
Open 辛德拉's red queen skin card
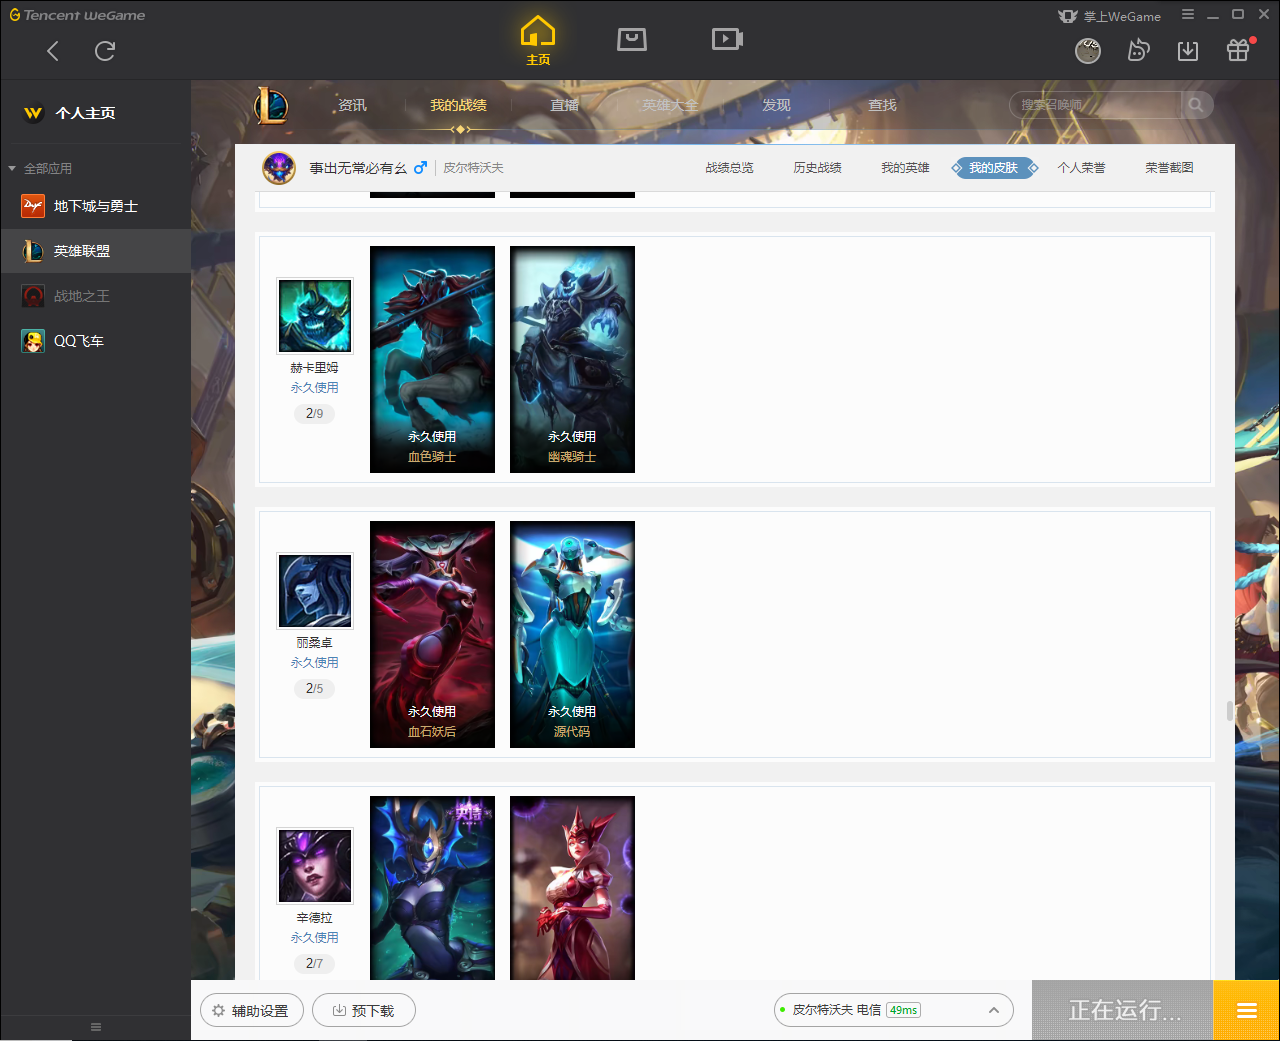[x=572, y=888]
